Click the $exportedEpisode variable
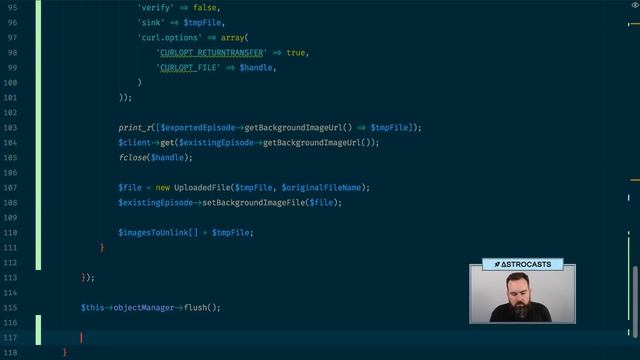 click(x=198, y=127)
